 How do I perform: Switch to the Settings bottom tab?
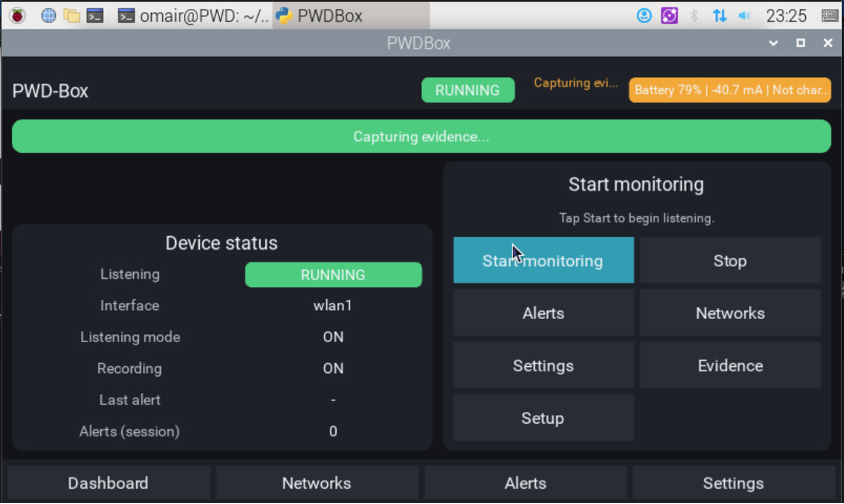pyautogui.click(x=734, y=483)
